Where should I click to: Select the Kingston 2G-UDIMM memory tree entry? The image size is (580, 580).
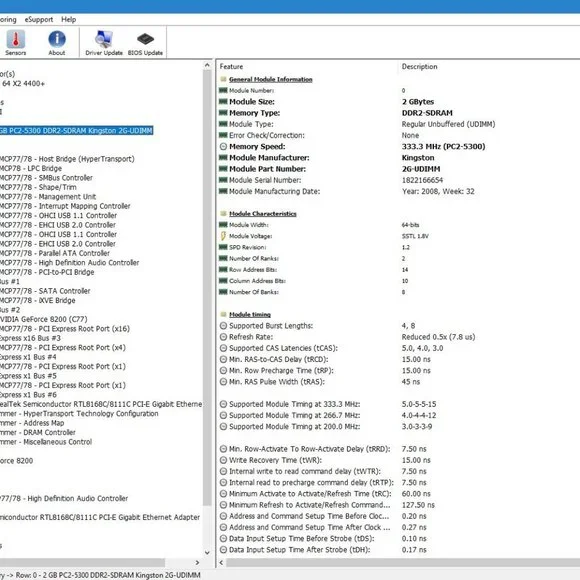76,131
